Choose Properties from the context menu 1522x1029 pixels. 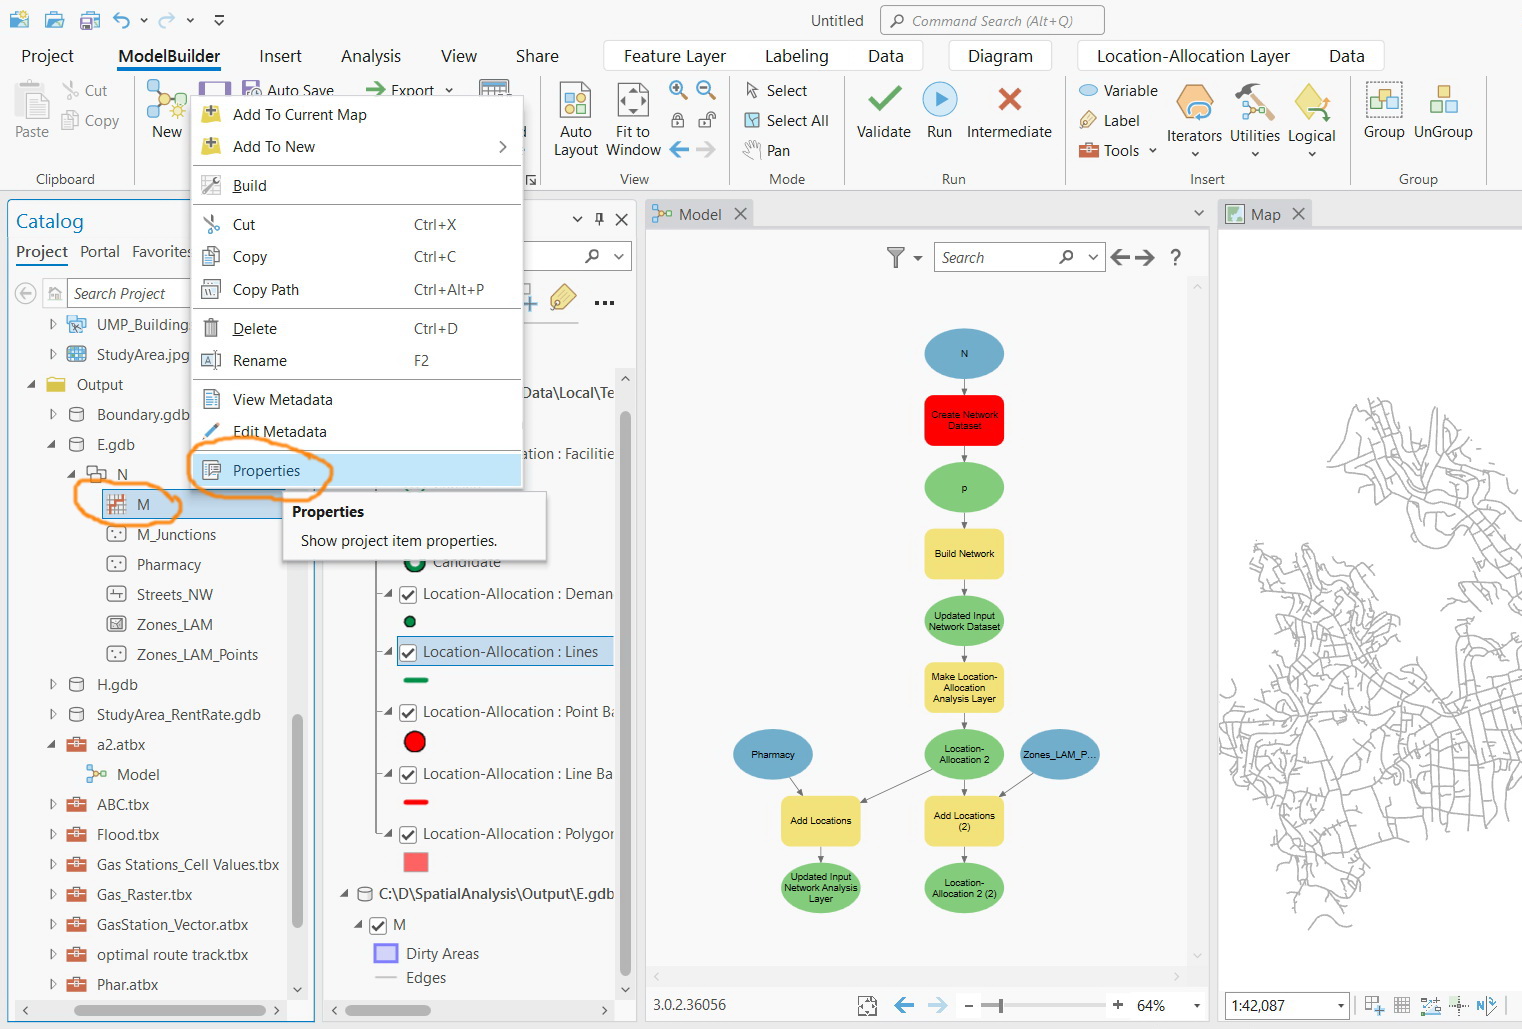[267, 470]
